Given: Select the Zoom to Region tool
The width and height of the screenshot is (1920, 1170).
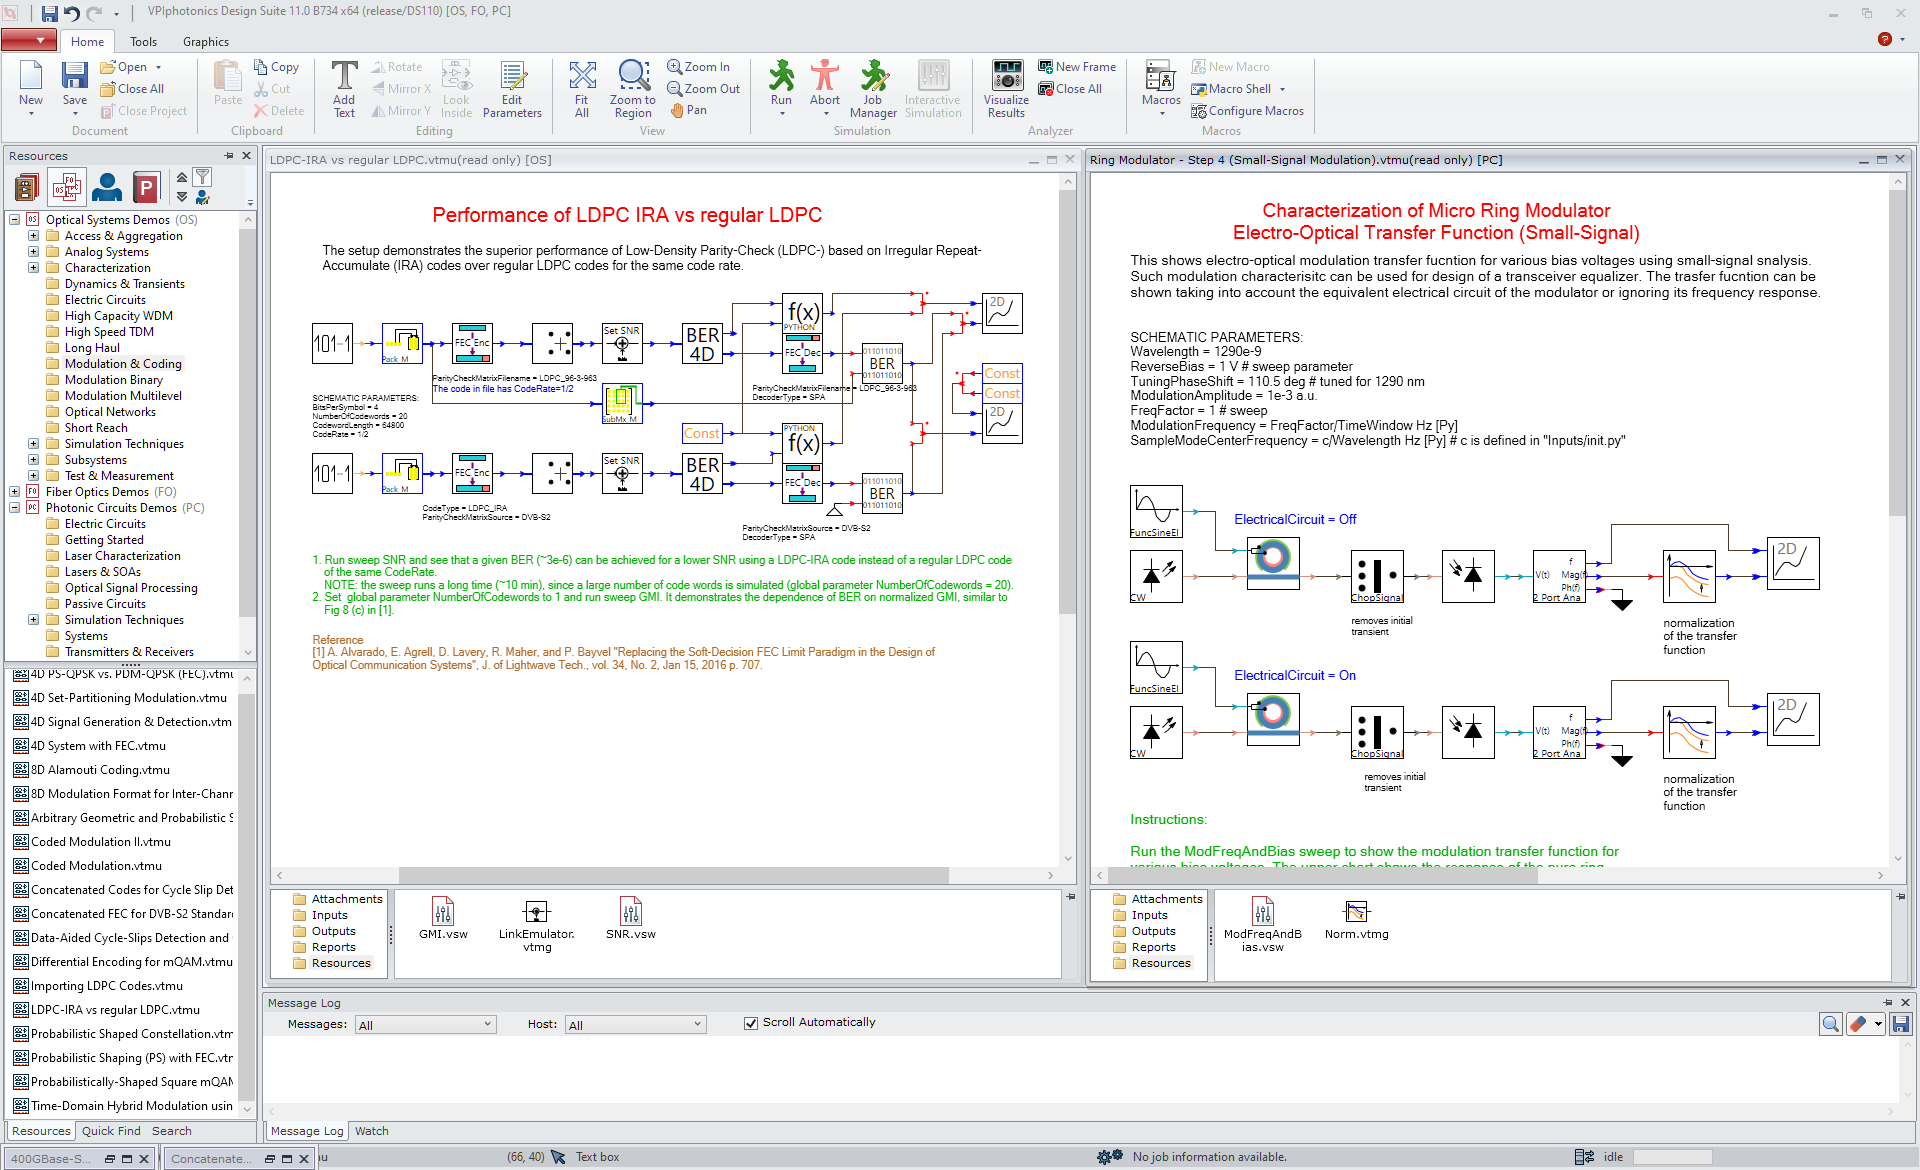Looking at the screenshot, I should [x=633, y=88].
